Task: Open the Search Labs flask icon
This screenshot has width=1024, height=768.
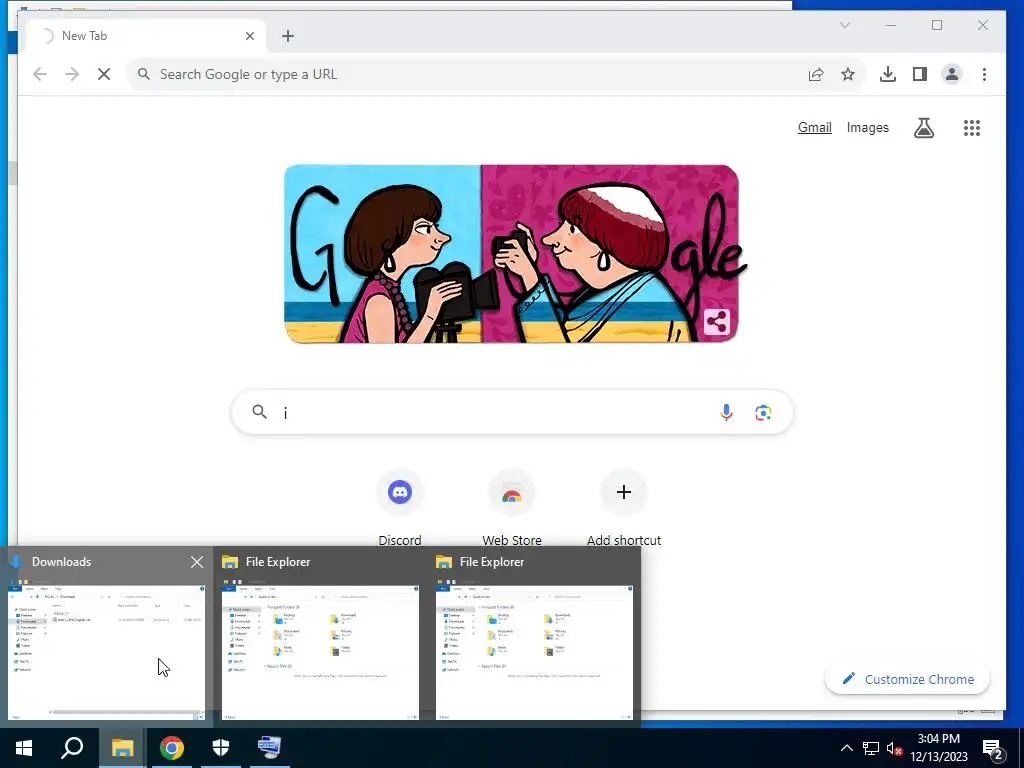Action: coord(923,128)
